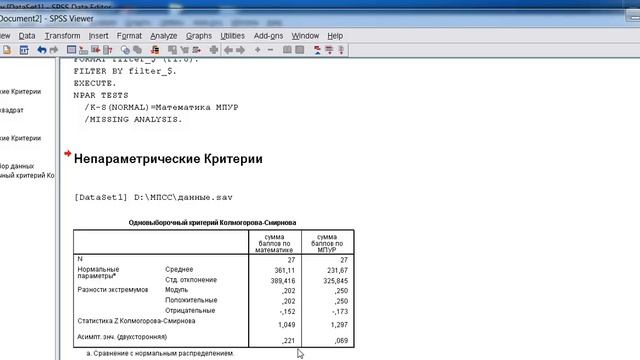Open the Transform menu
The image size is (640, 360).
pos(62,36)
